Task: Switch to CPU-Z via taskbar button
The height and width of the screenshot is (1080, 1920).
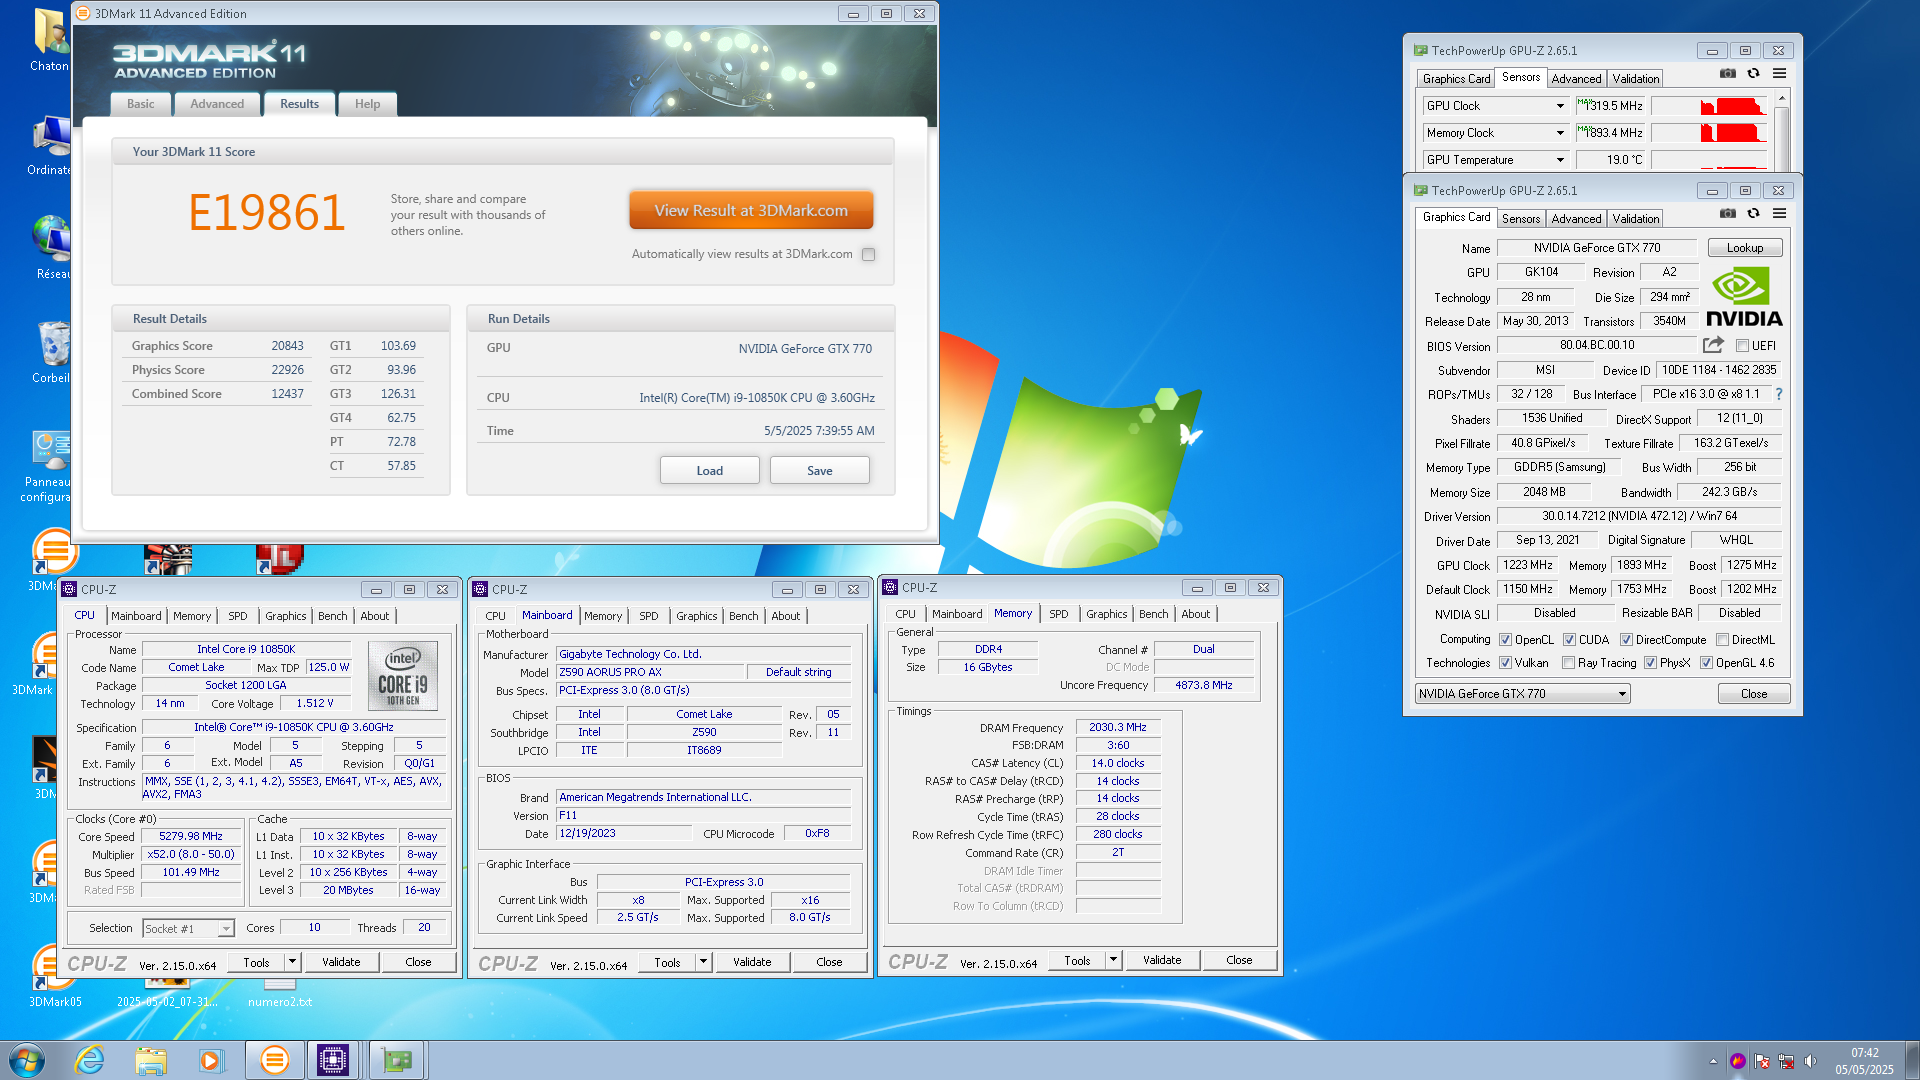Action: [x=333, y=1060]
